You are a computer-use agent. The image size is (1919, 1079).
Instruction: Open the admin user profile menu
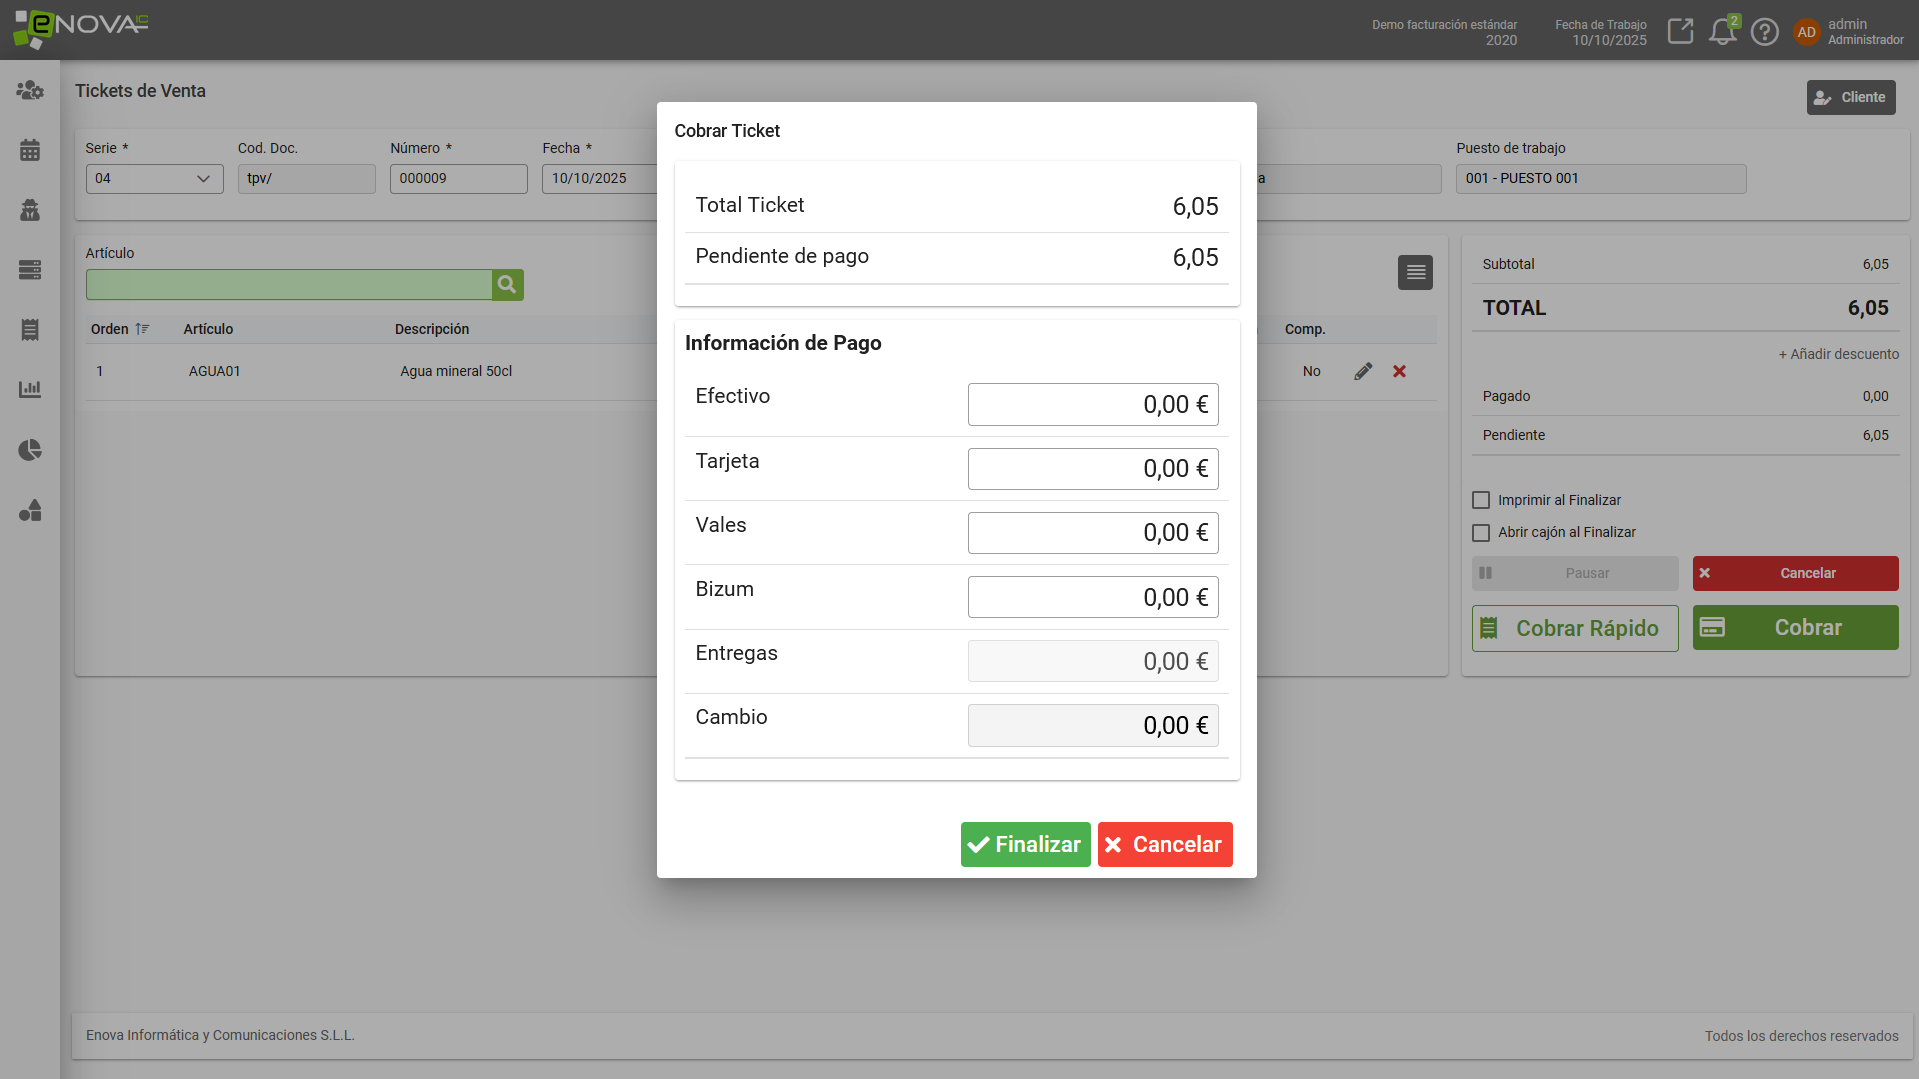[1848, 32]
